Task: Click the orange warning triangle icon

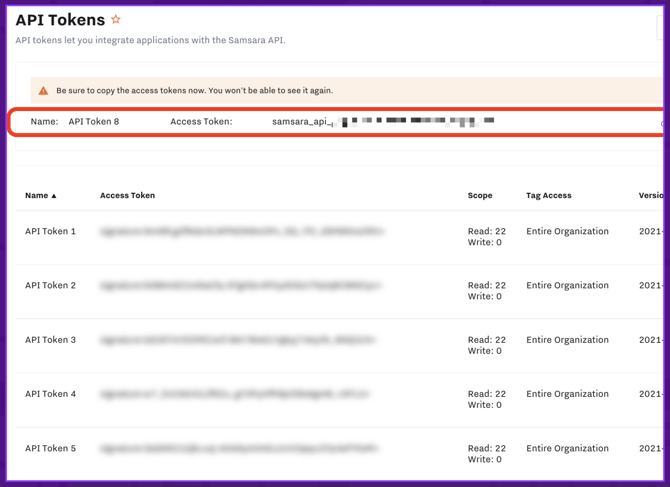Action: point(43,91)
